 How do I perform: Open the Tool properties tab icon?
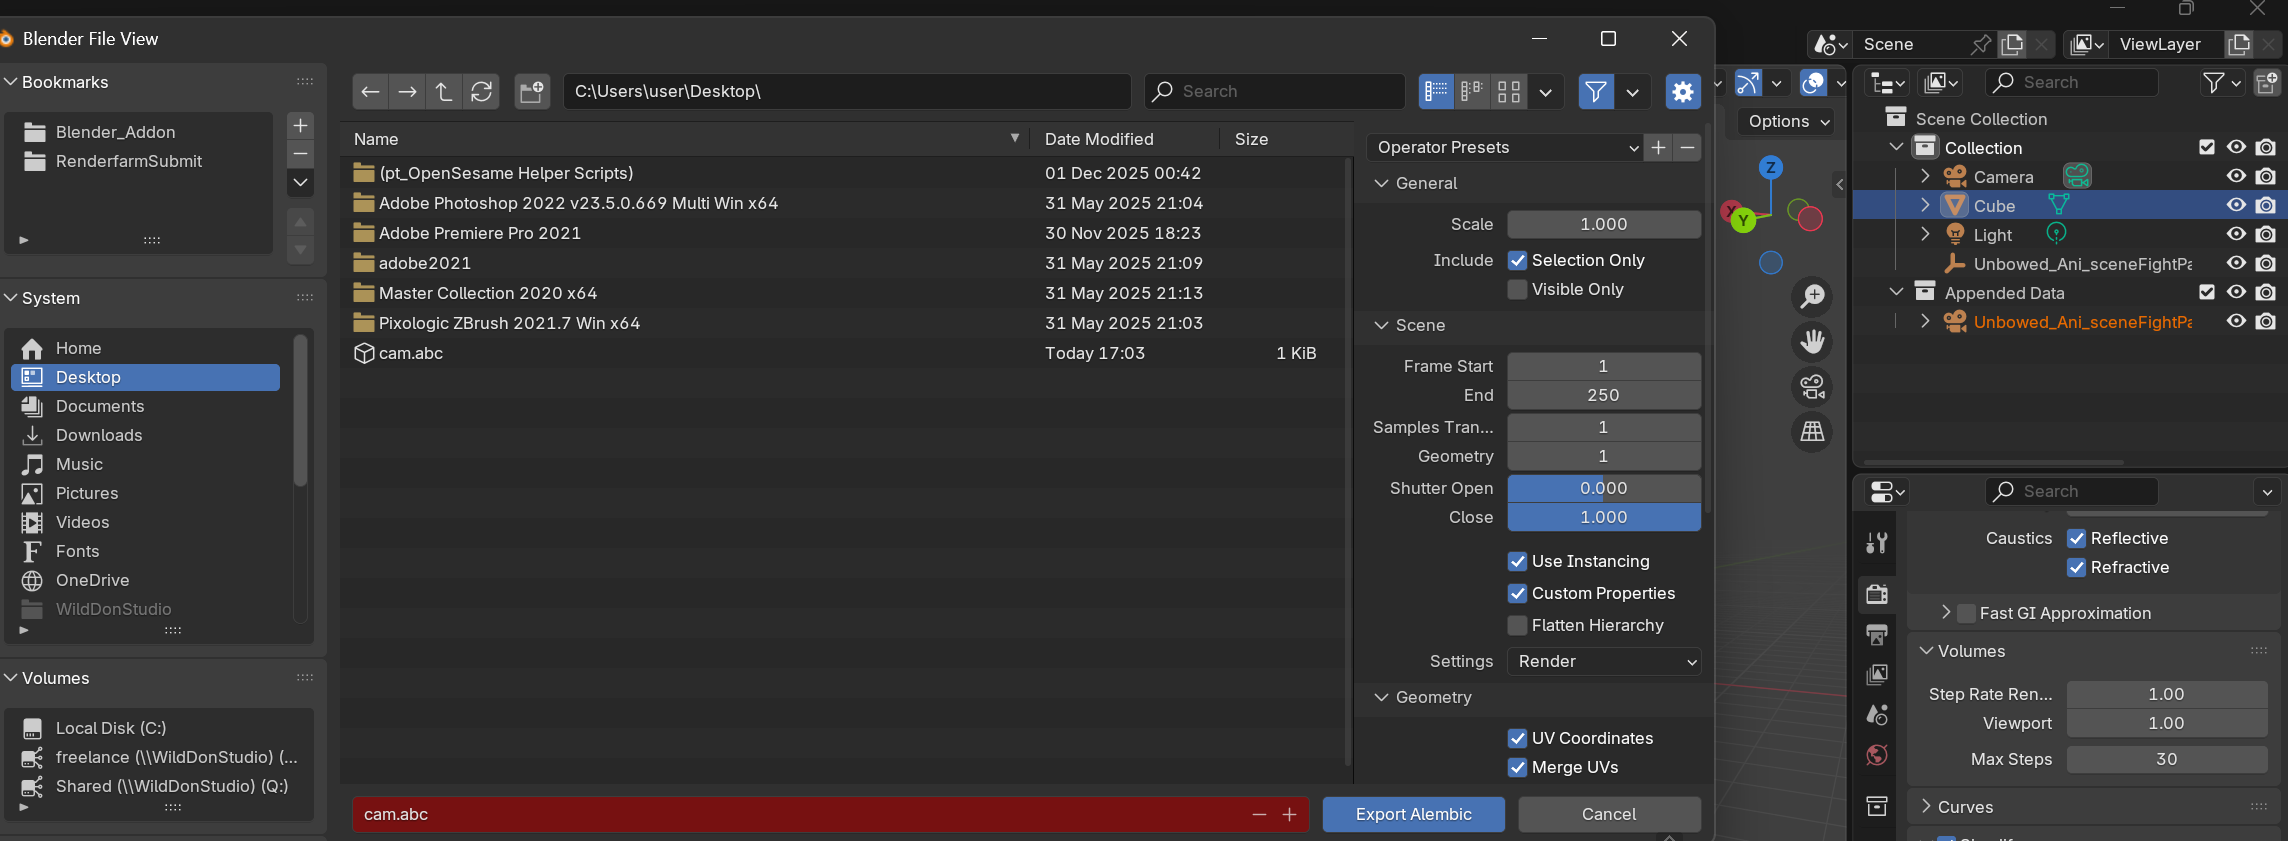(1877, 543)
